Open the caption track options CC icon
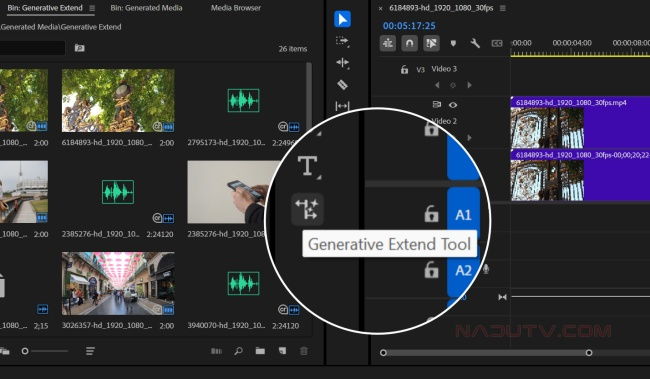Viewport: 650px width, 379px height. point(497,43)
